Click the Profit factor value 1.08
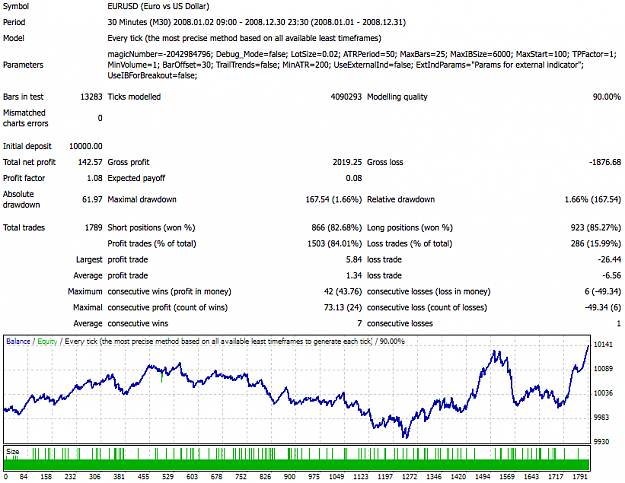The height and width of the screenshot is (483, 625). 94,178
